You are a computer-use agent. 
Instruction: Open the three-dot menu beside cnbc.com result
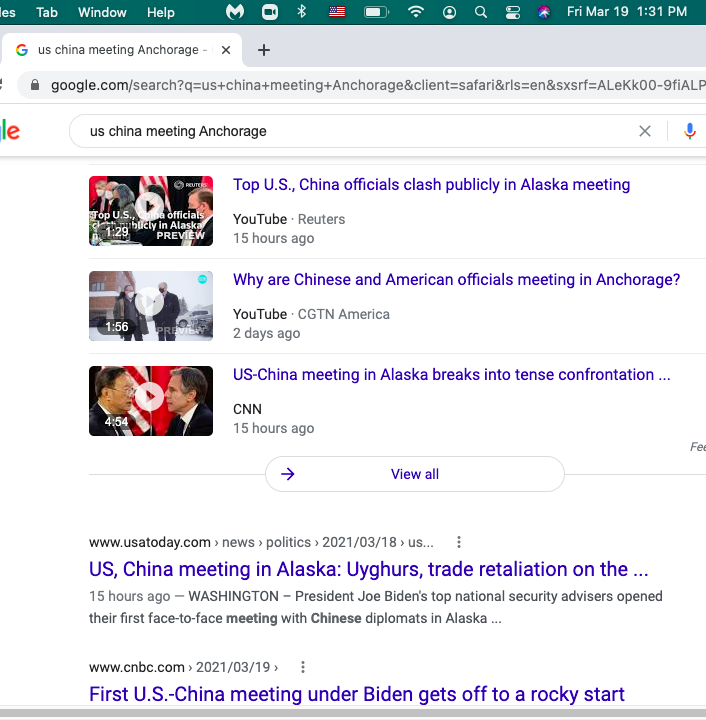click(303, 667)
